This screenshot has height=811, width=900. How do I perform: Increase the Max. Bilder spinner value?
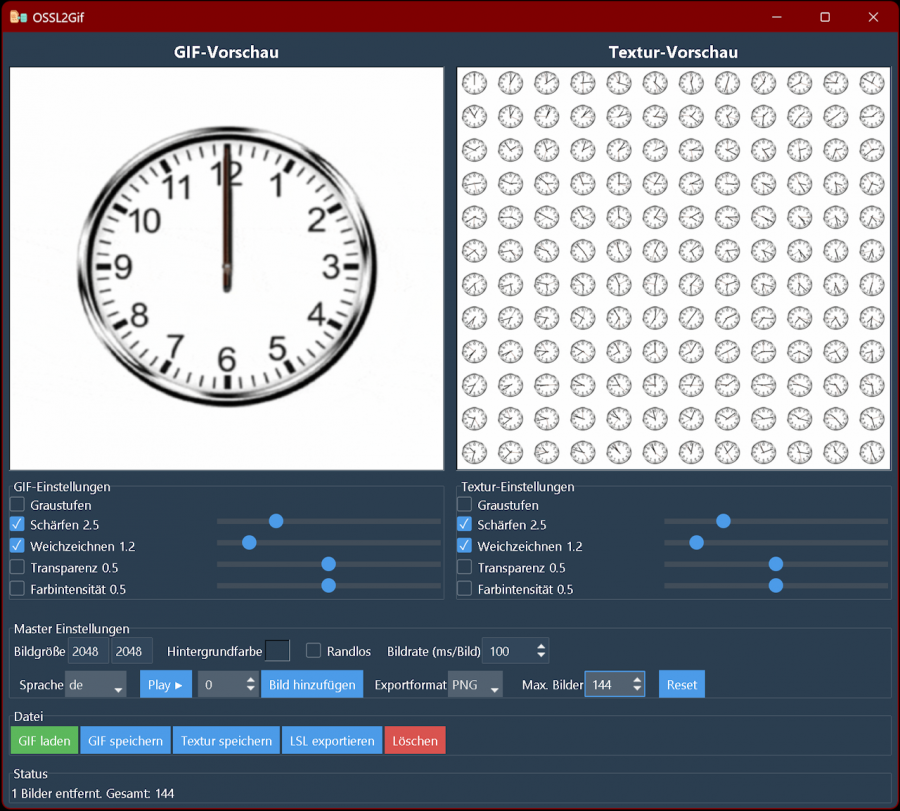(637, 679)
